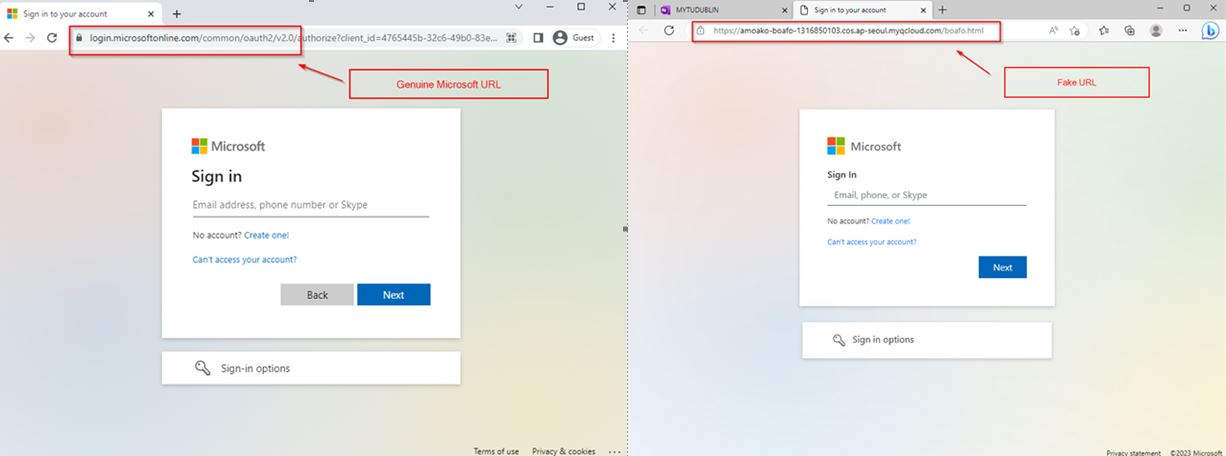Screen dimensions: 1226x456
Task: Select Chrome 'Sign in to your account' tab
Action: point(80,14)
